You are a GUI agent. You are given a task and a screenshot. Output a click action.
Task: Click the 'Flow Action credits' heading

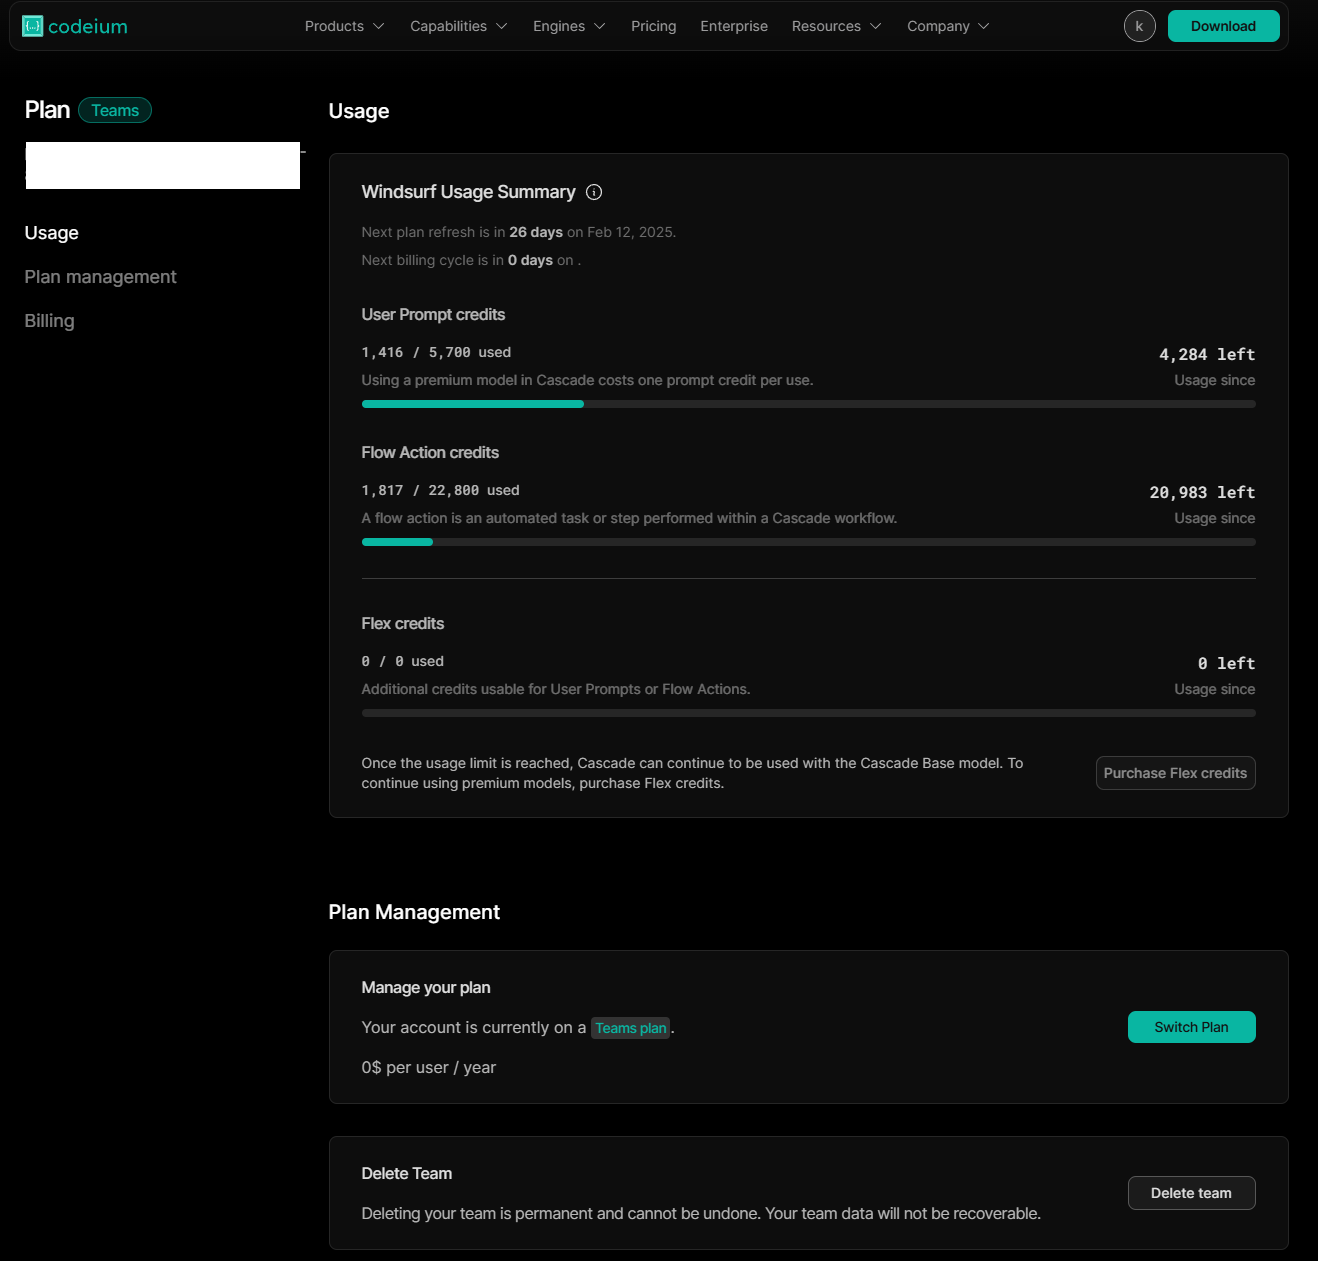coord(430,452)
